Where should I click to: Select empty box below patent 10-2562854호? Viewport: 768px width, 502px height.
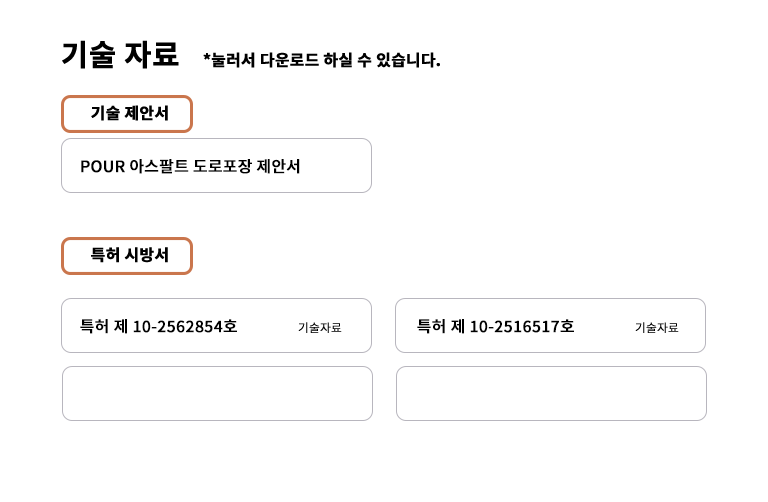[x=217, y=394]
